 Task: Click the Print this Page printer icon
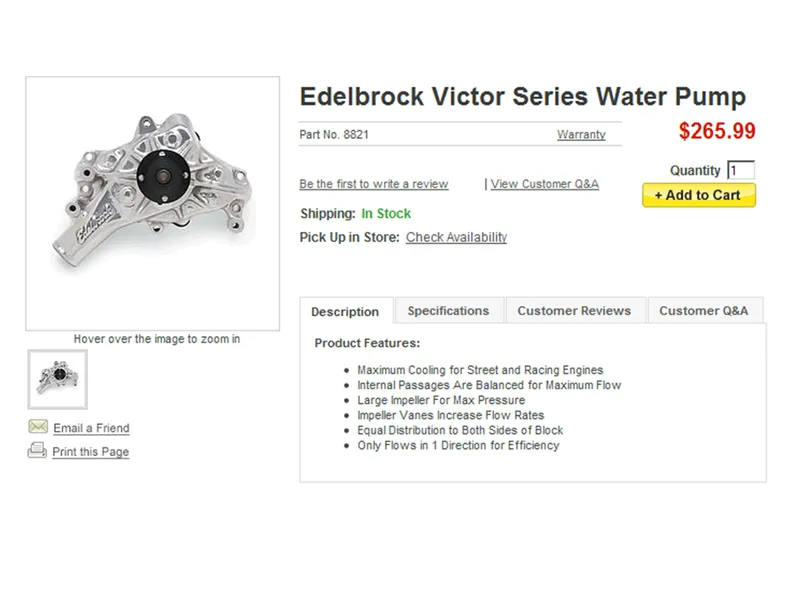click(36, 451)
